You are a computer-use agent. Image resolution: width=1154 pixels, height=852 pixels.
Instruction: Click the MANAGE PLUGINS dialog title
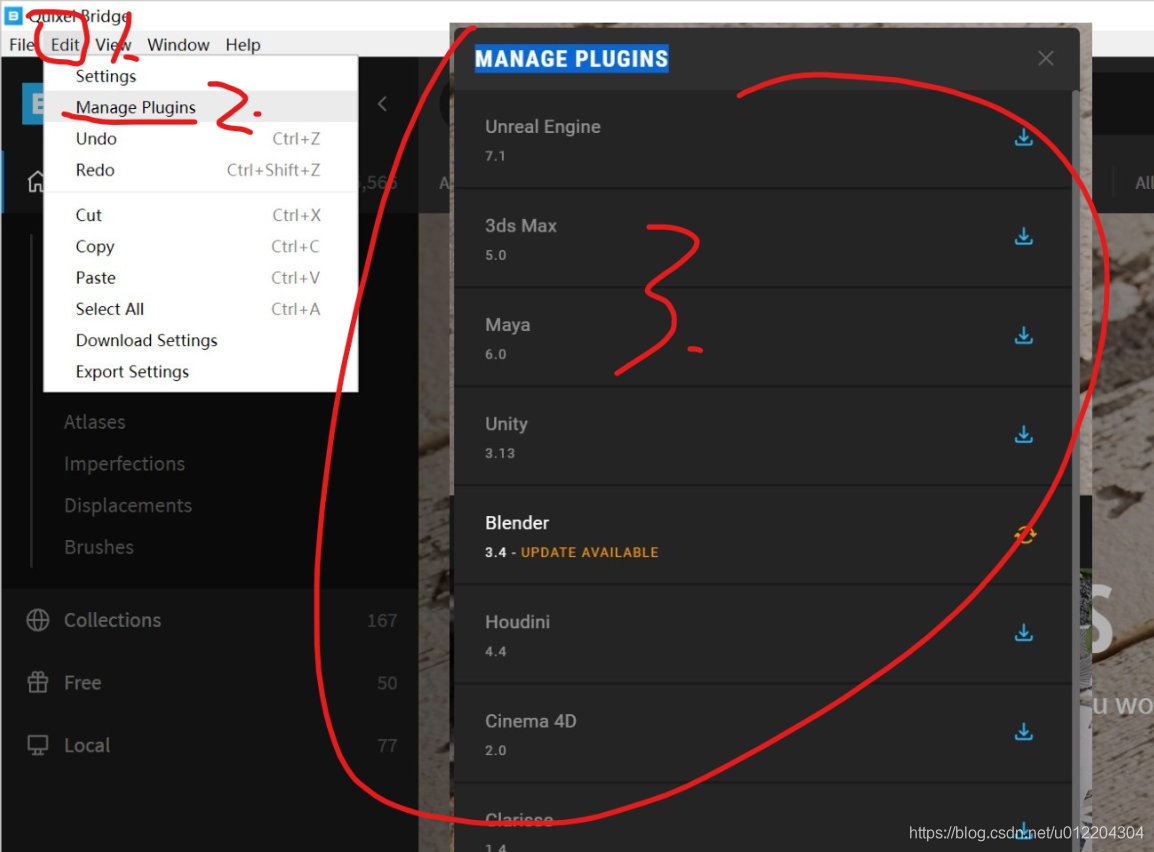571,59
